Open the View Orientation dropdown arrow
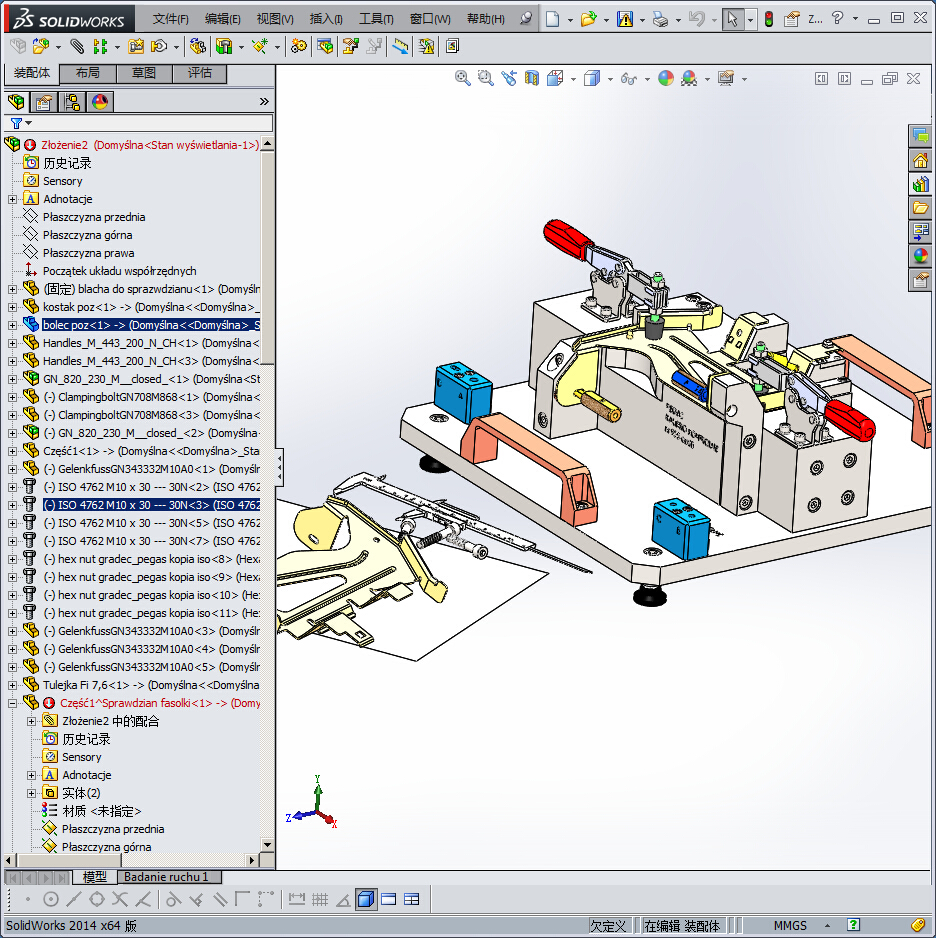This screenshot has width=936, height=938. pos(573,79)
